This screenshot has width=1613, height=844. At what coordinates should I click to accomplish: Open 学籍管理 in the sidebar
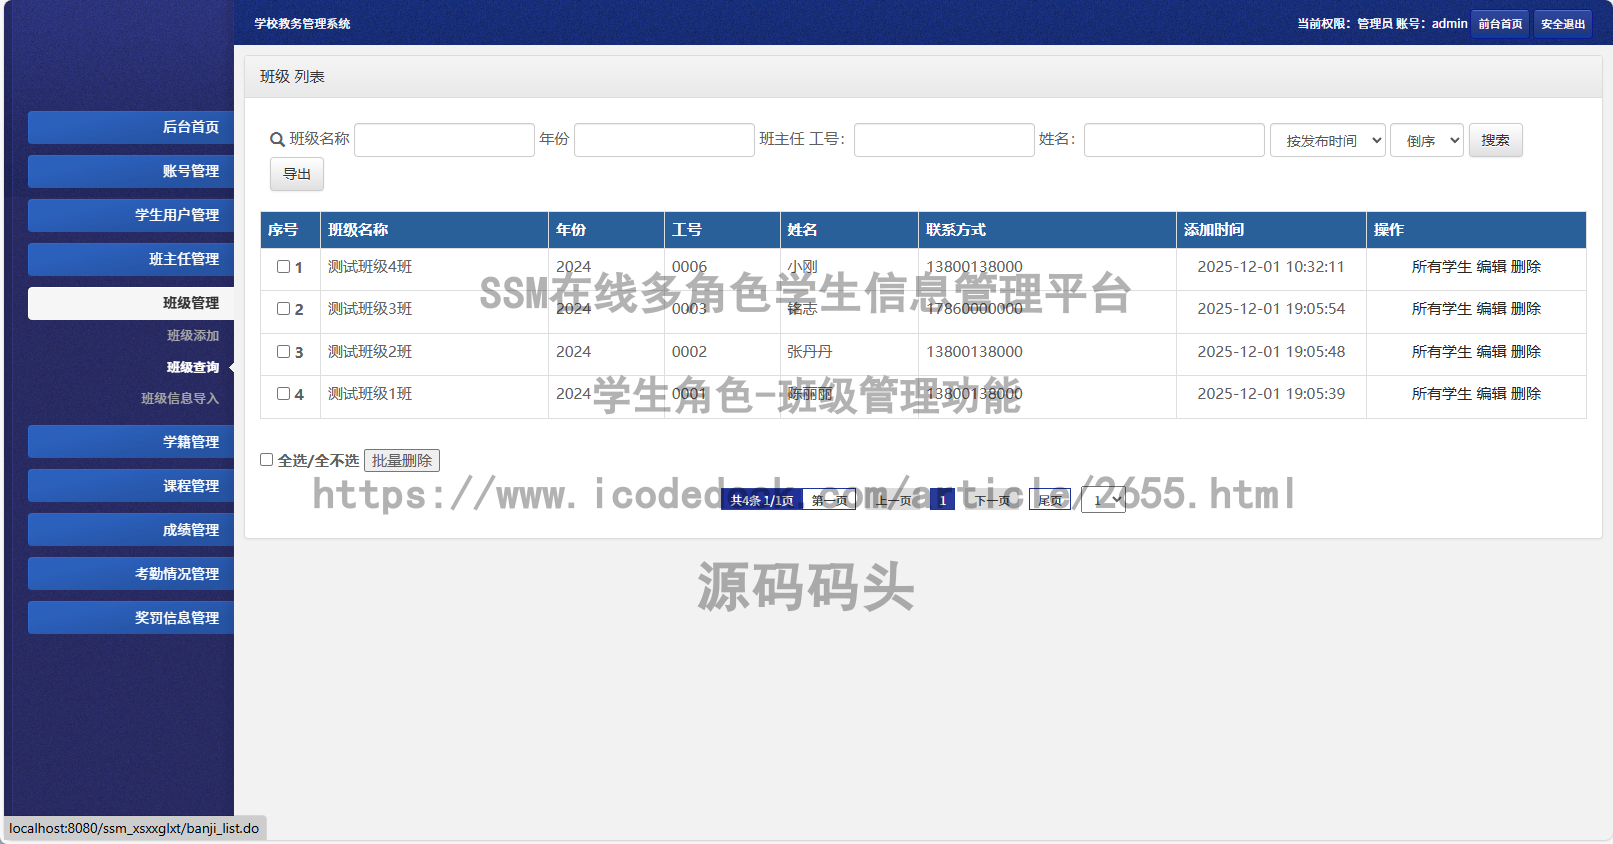[x=131, y=442]
